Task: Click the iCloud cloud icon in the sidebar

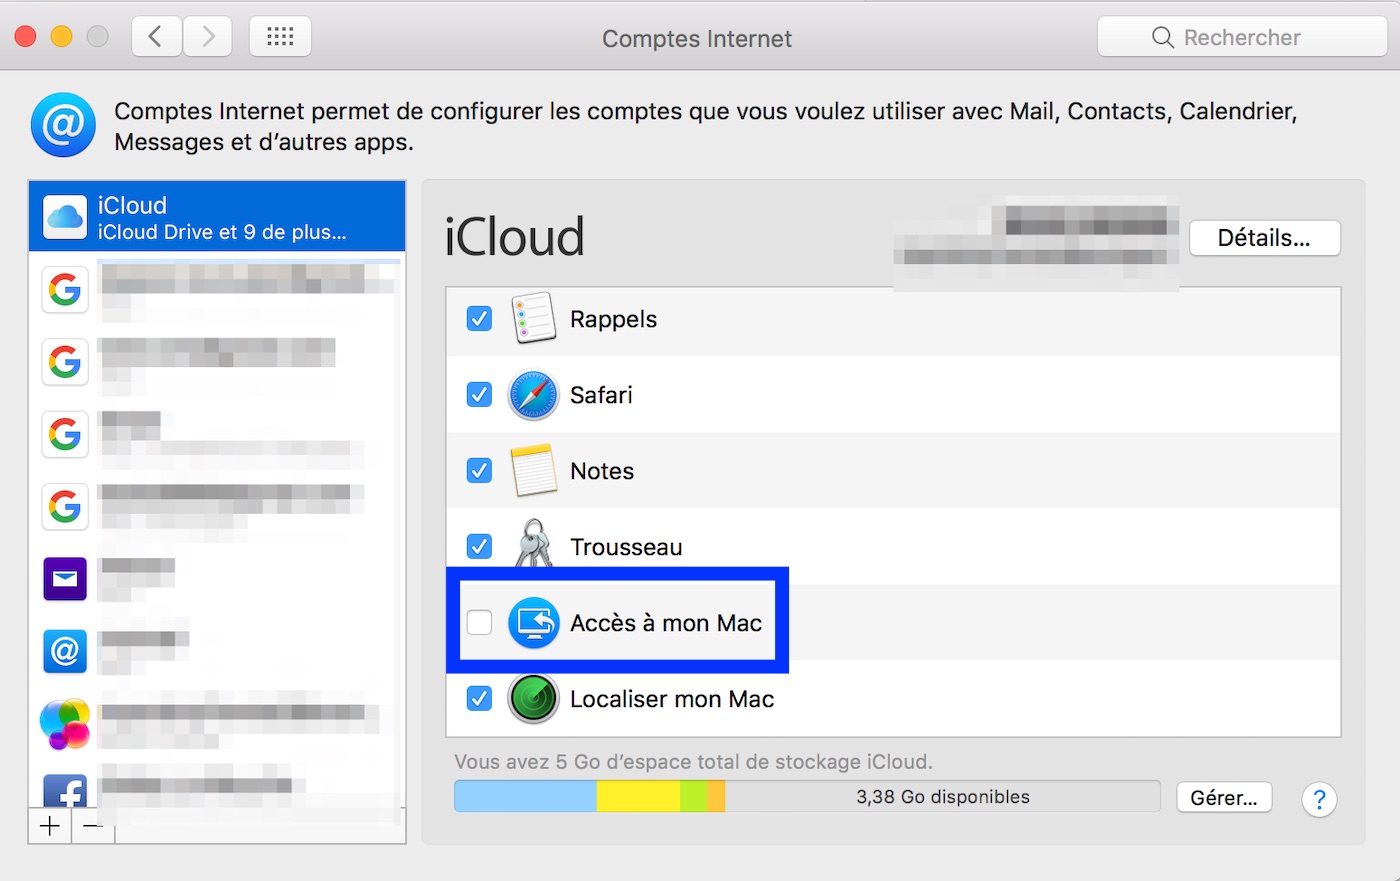Action: [65, 217]
